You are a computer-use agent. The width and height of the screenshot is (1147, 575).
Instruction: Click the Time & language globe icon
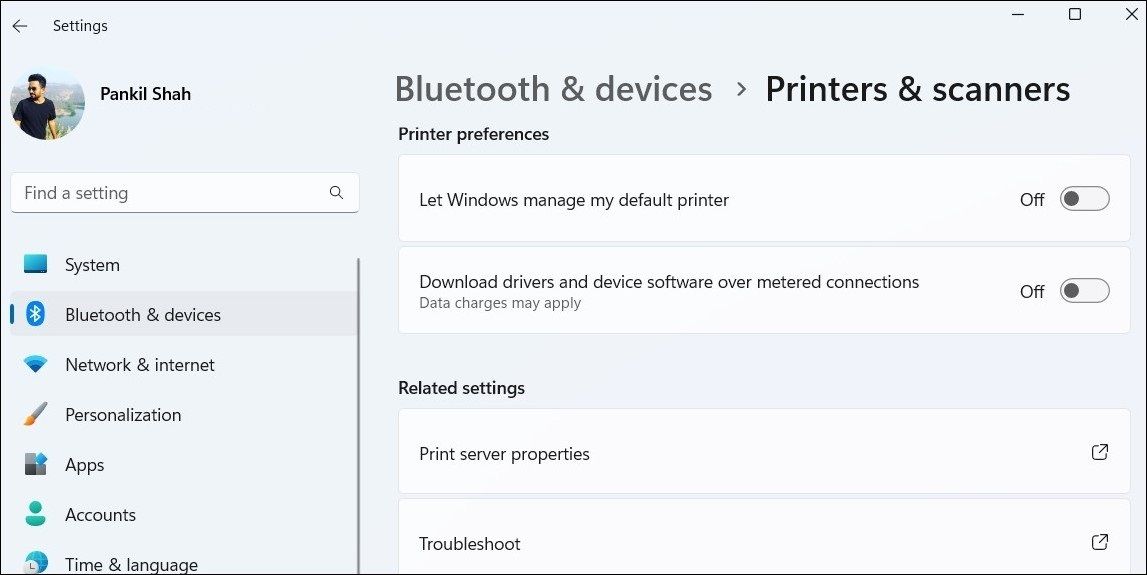[36, 563]
